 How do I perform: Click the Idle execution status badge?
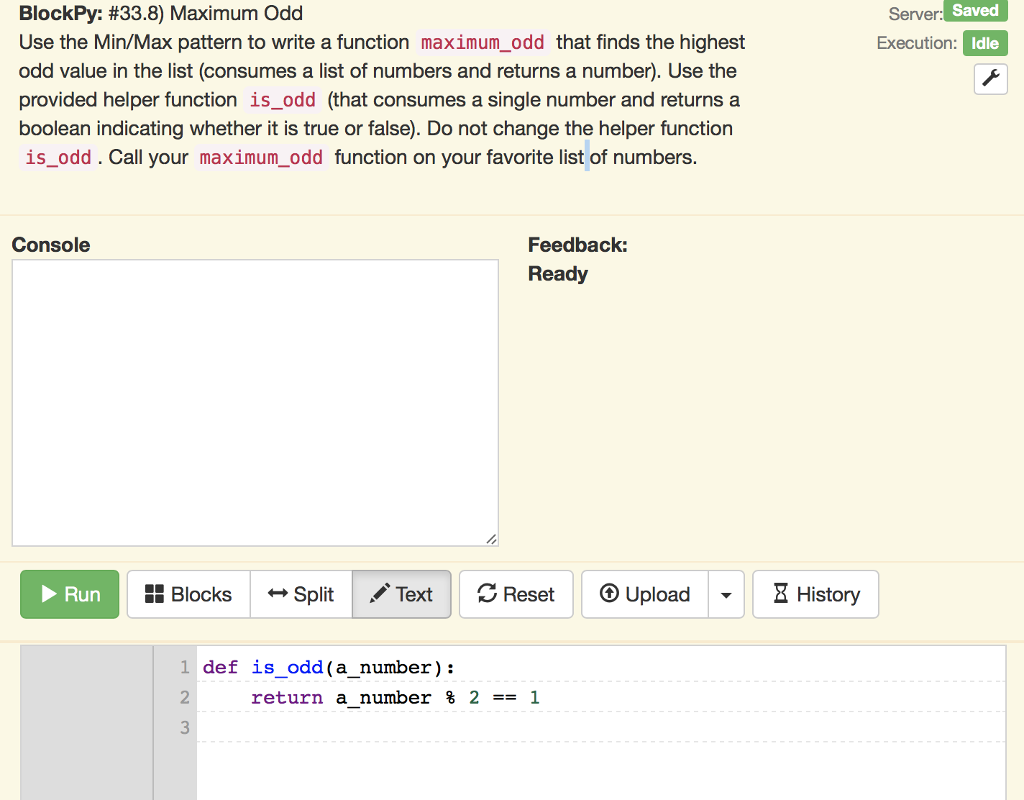click(988, 43)
